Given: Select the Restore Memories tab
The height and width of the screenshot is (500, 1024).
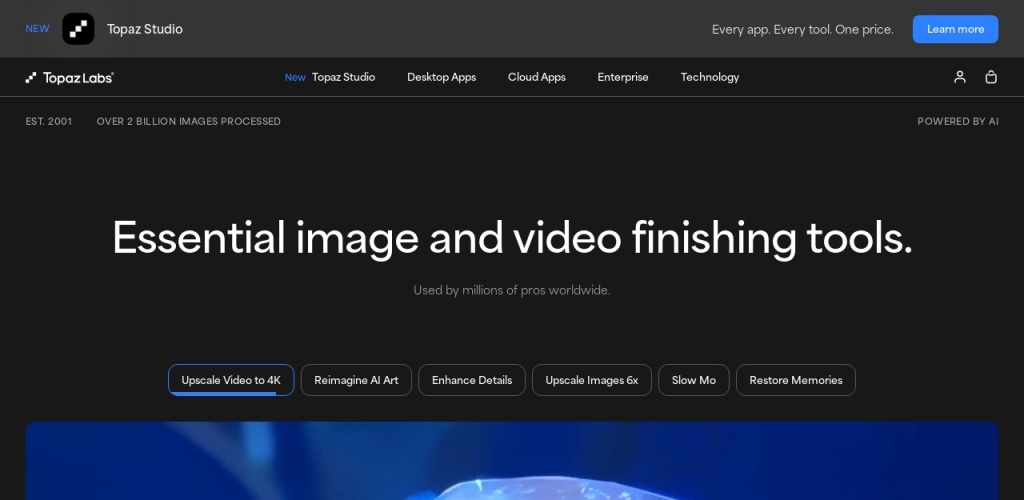Looking at the screenshot, I should (x=795, y=380).
